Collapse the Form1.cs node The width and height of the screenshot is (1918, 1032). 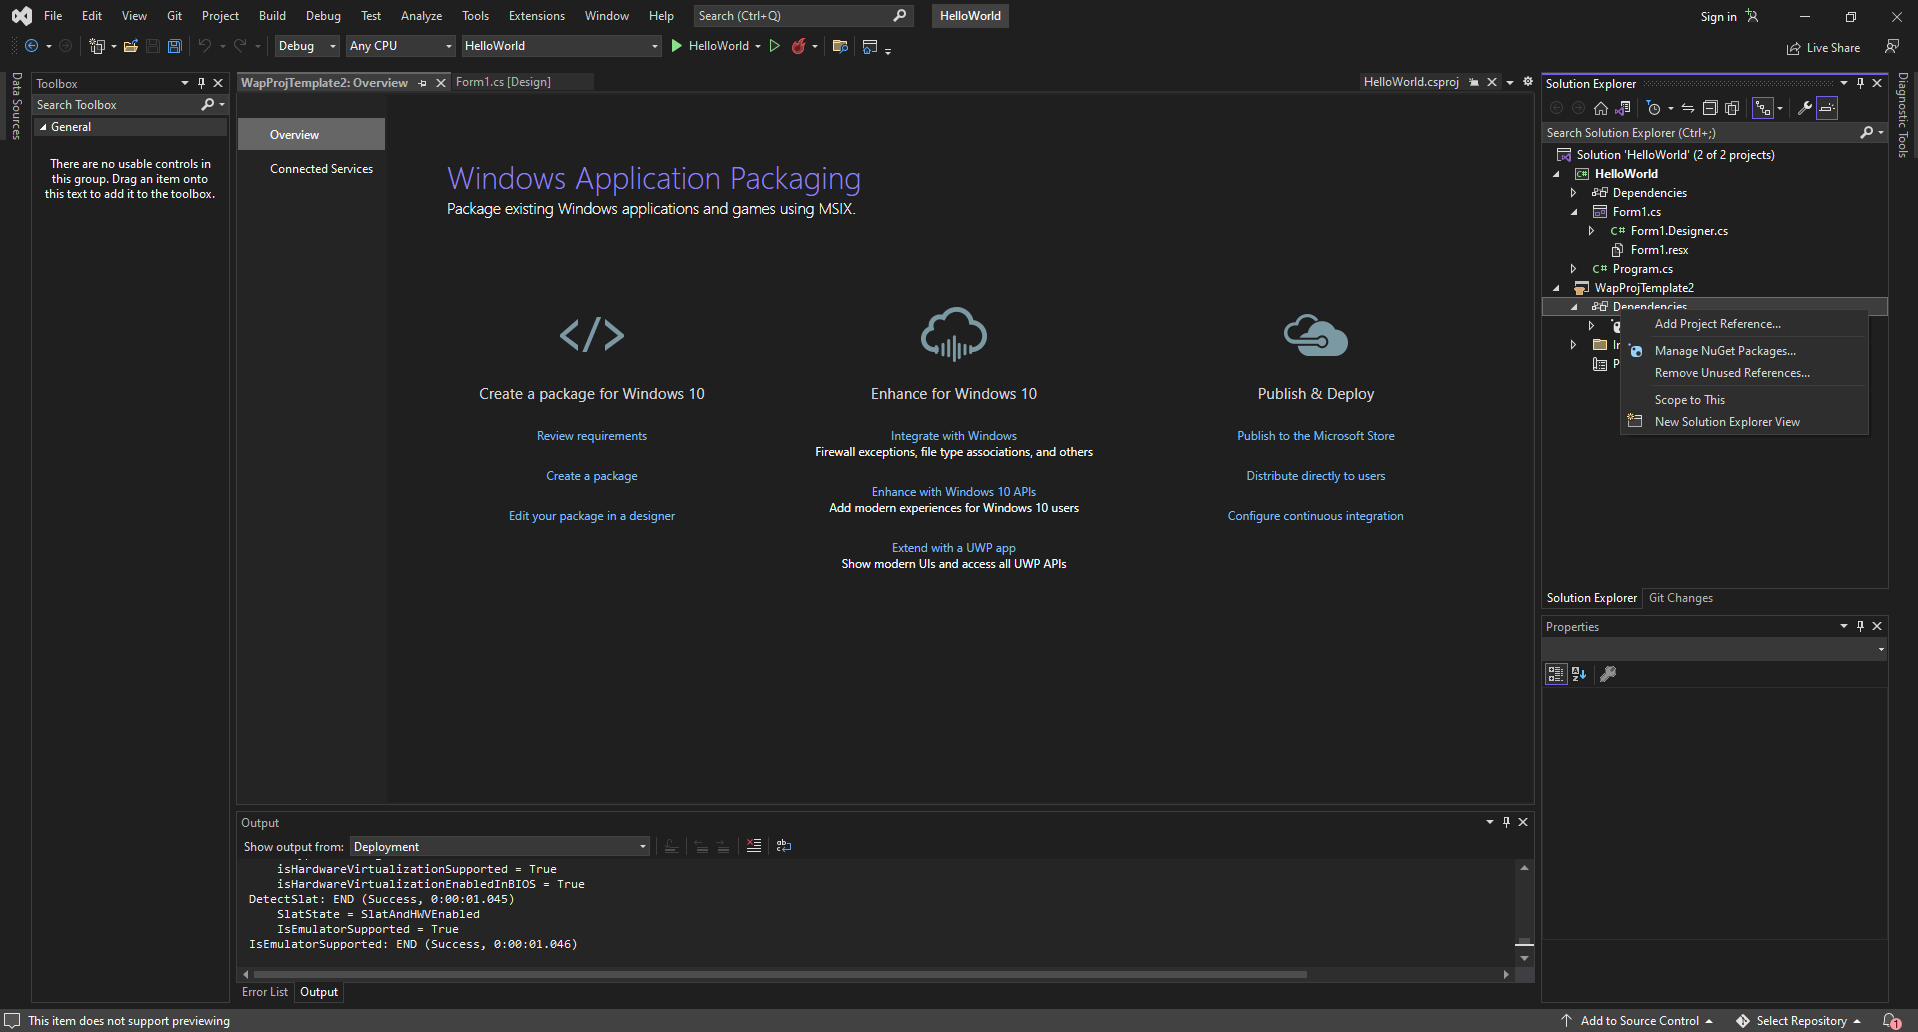(1574, 212)
